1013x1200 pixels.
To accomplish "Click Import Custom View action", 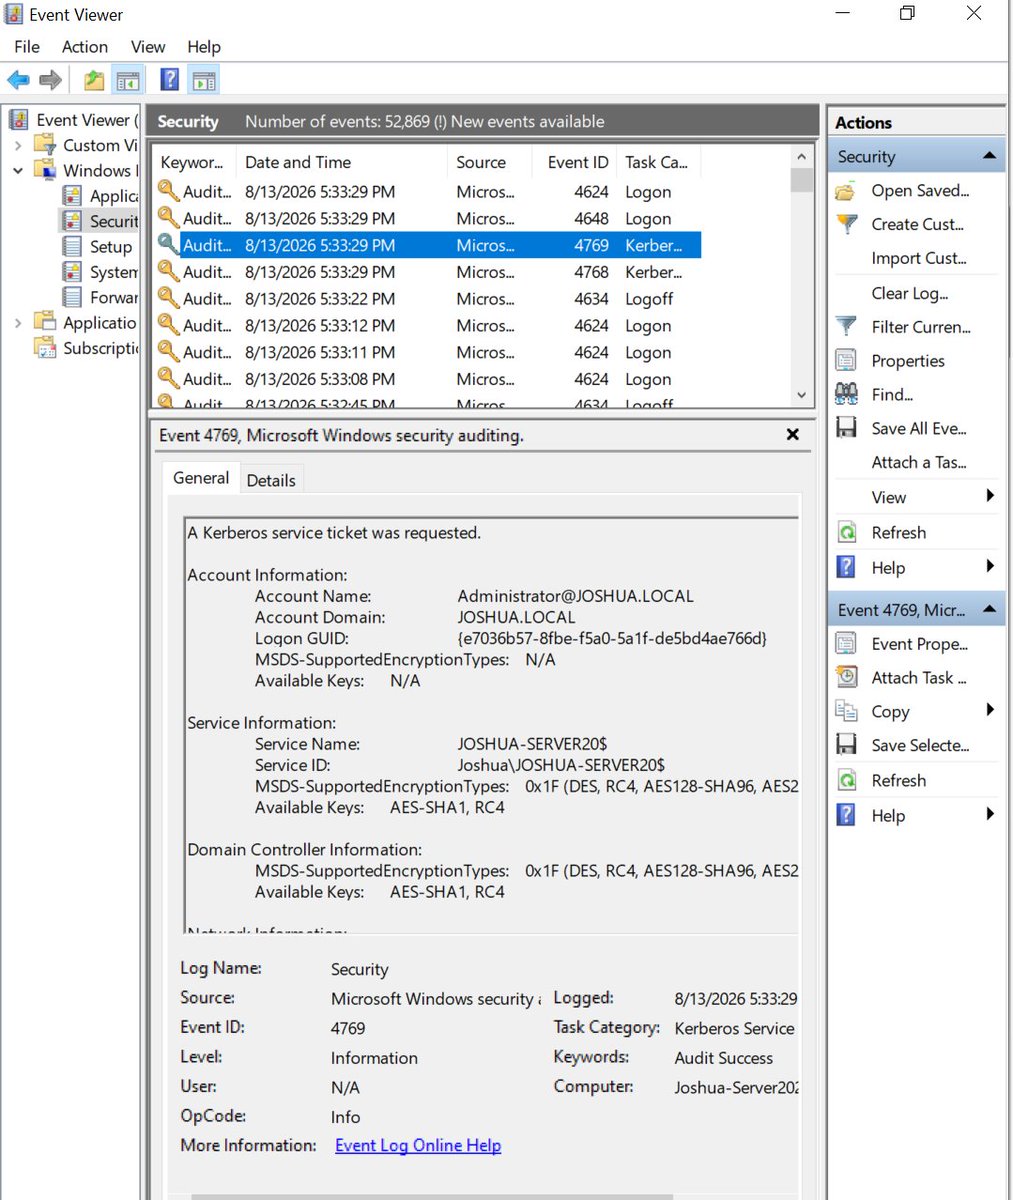I will pos(919,258).
